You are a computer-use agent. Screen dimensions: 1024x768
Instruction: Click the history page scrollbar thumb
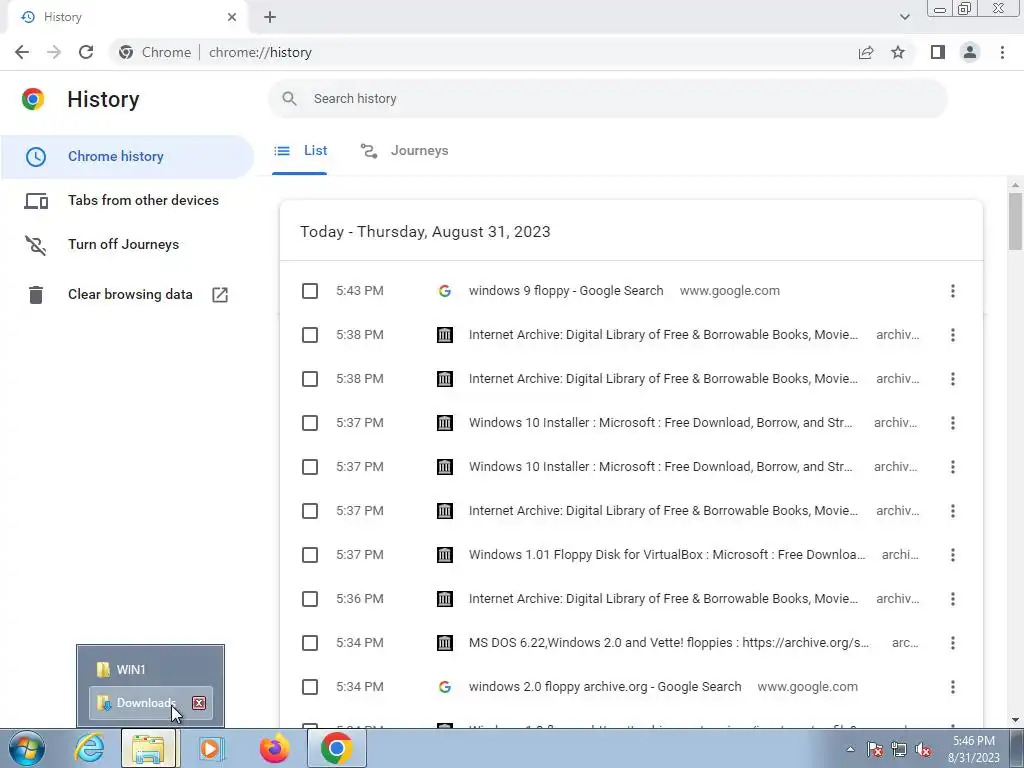[x=1015, y=221]
